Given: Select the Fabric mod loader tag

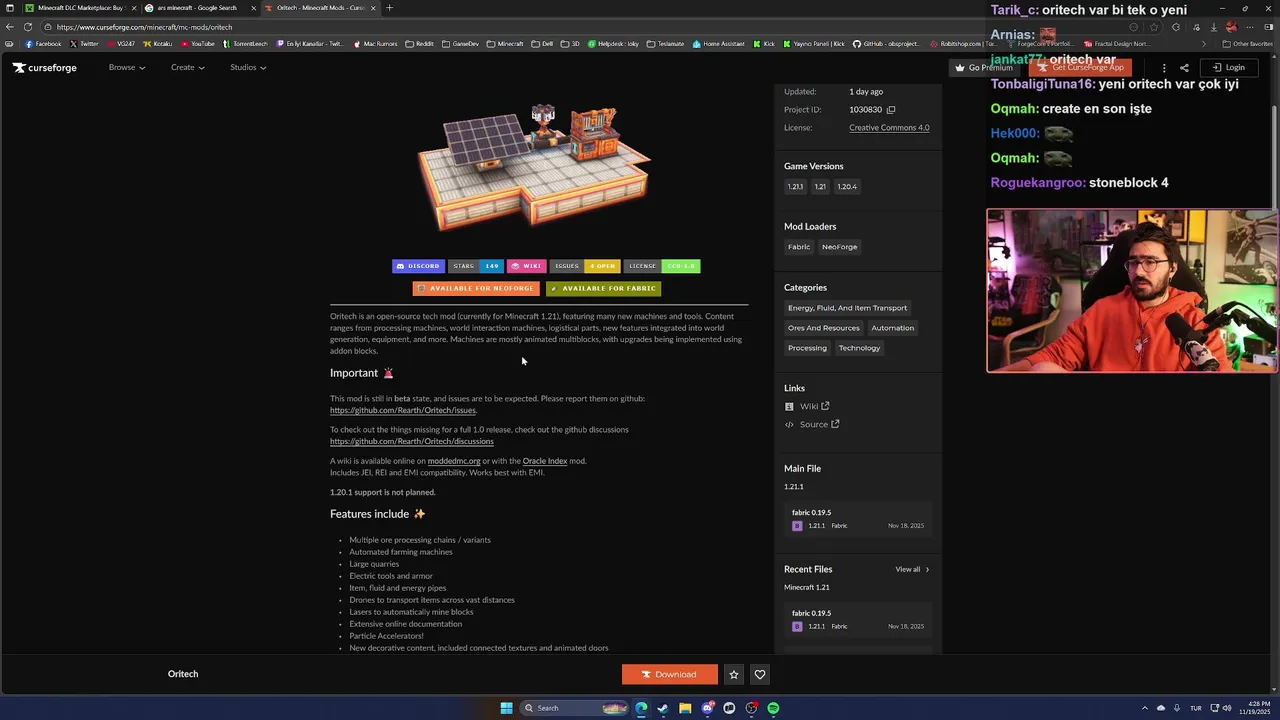Looking at the screenshot, I should 799,247.
